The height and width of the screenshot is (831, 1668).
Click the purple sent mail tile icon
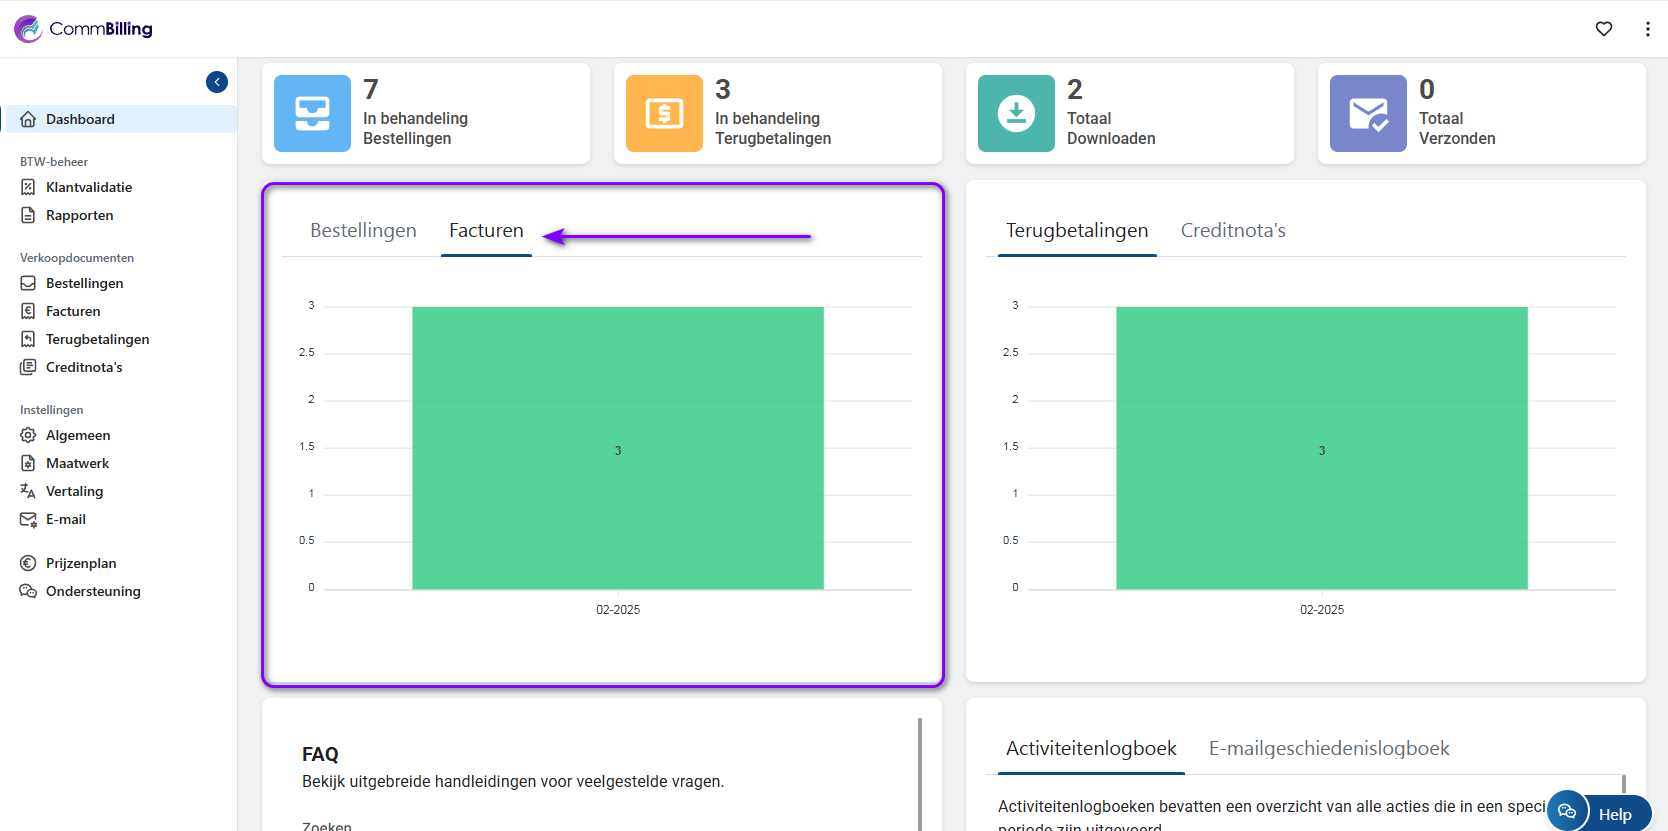[x=1368, y=113]
